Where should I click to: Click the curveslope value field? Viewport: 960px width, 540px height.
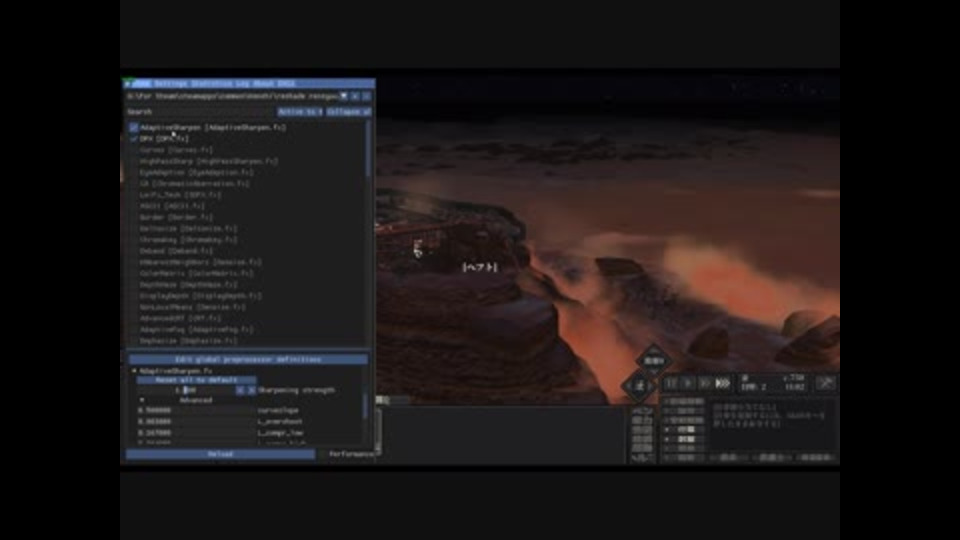coord(196,410)
